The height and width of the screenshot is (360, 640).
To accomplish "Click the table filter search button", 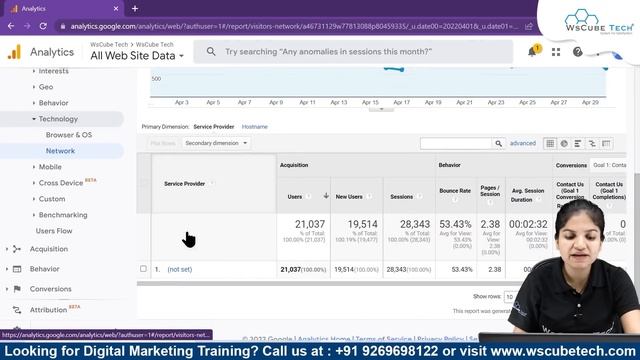I will pos(498,143).
